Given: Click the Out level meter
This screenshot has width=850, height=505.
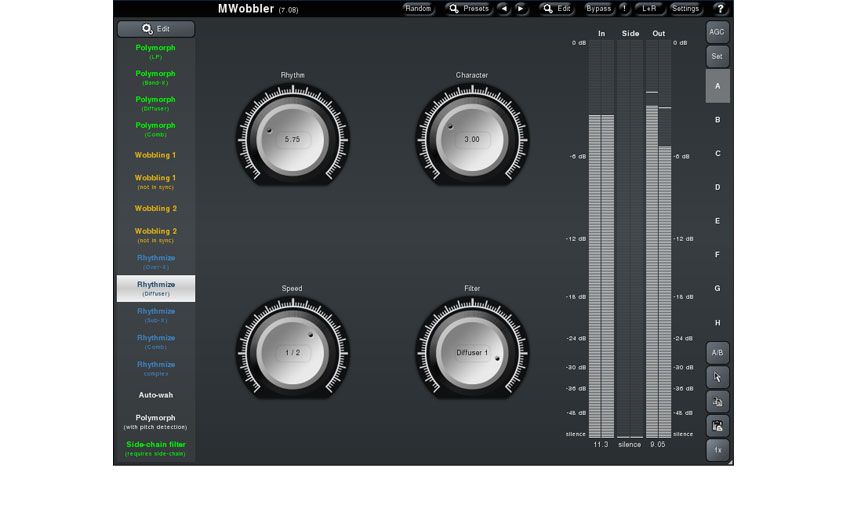Looking at the screenshot, I should pyautogui.click(x=658, y=239).
